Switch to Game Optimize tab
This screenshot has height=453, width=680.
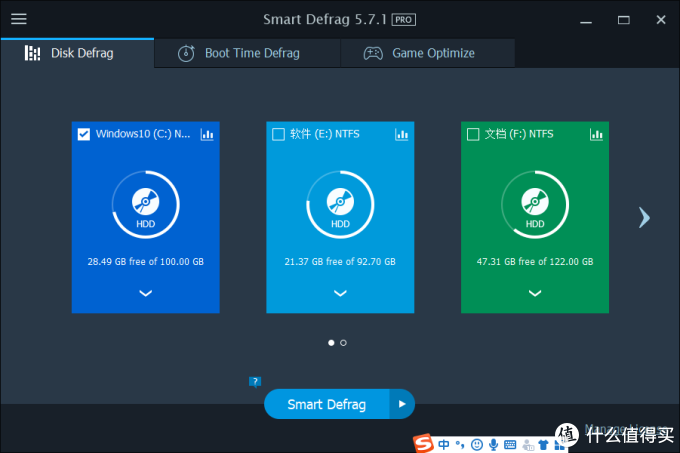click(x=428, y=53)
